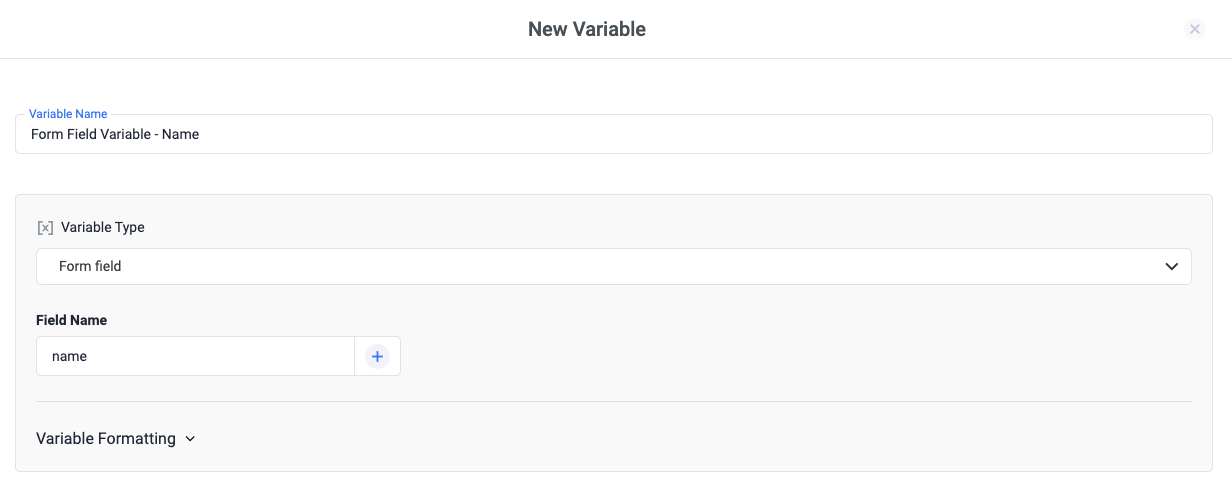Click the bold Field Name label
Screen dimensions: 1232x501
[72, 320]
